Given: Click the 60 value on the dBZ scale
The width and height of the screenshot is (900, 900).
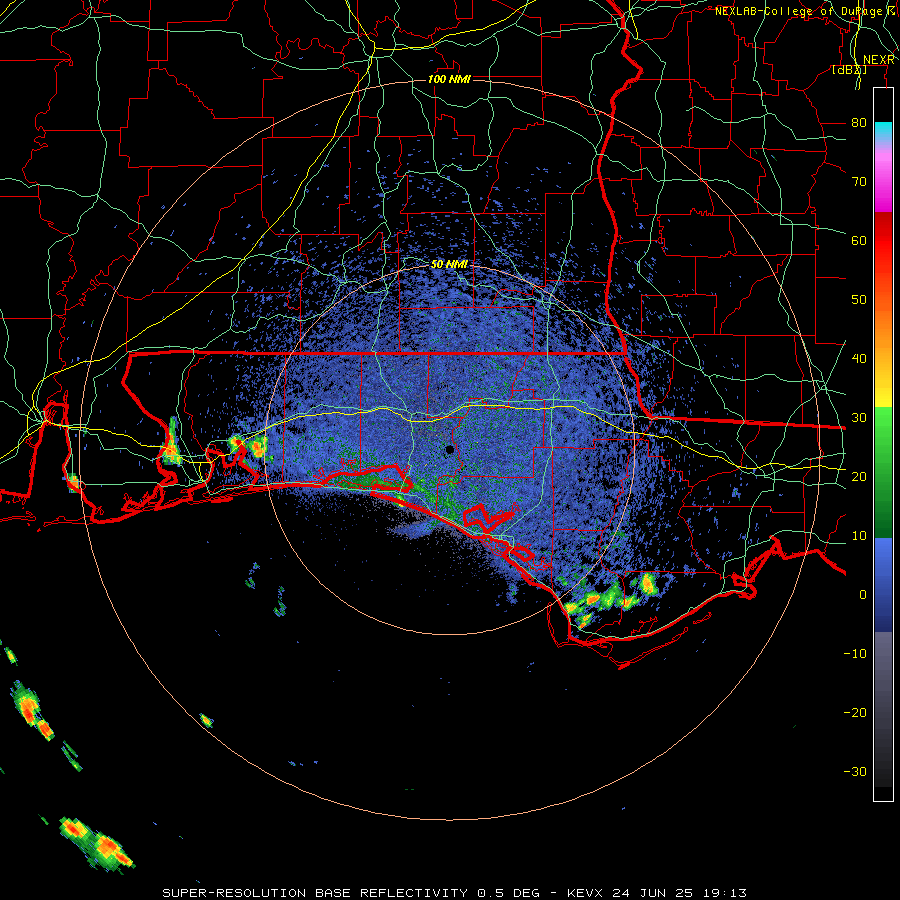Looking at the screenshot, I should pyautogui.click(x=859, y=240).
